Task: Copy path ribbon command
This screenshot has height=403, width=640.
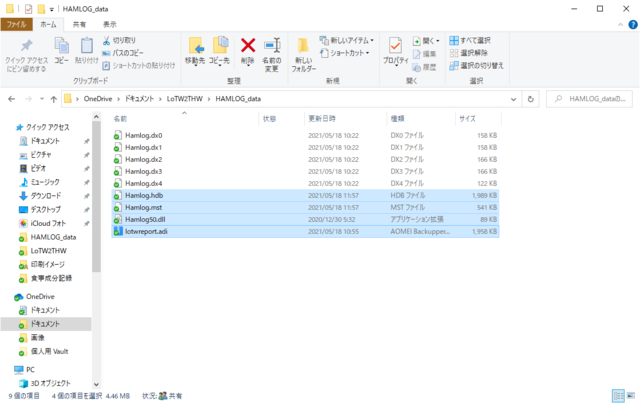Action: [x=123, y=53]
